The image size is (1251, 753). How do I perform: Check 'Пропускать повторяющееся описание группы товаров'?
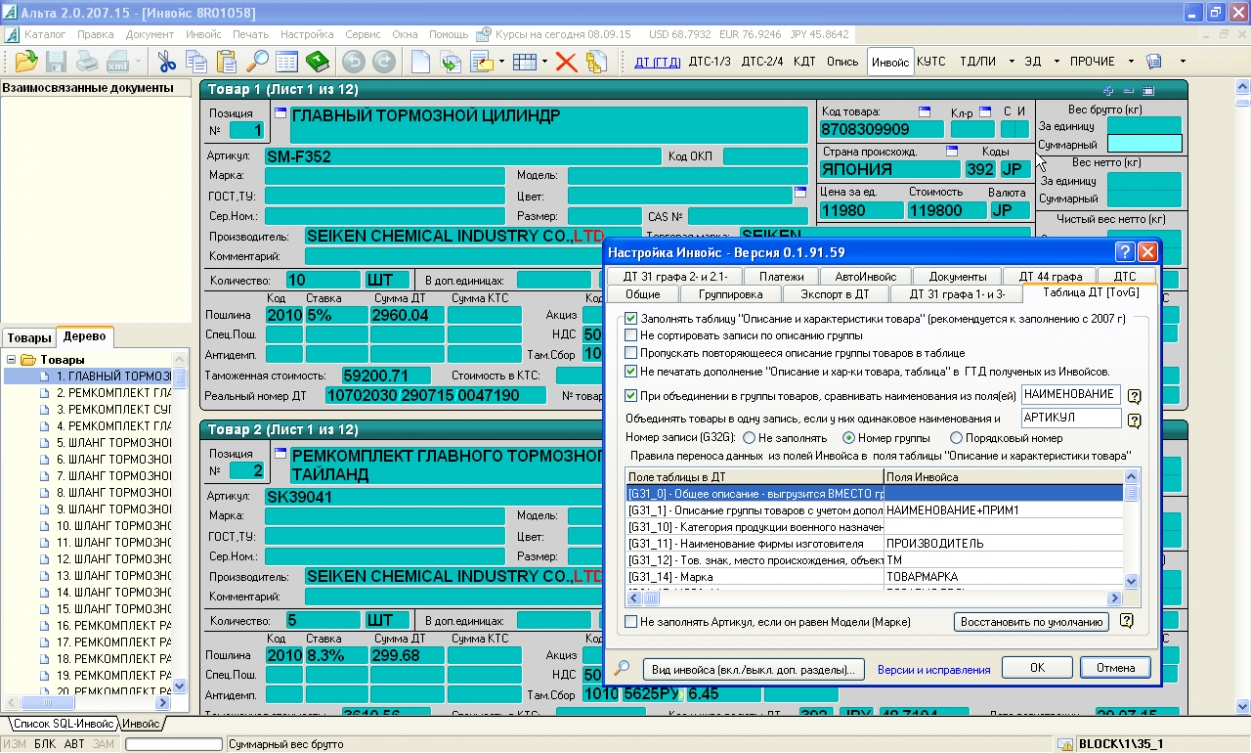[x=631, y=353]
